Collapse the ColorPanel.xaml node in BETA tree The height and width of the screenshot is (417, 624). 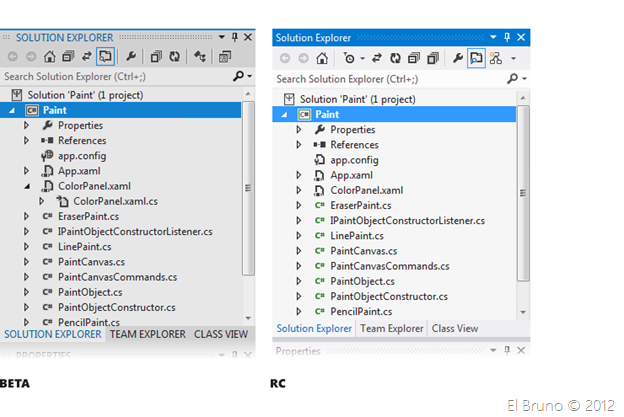point(27,186)
